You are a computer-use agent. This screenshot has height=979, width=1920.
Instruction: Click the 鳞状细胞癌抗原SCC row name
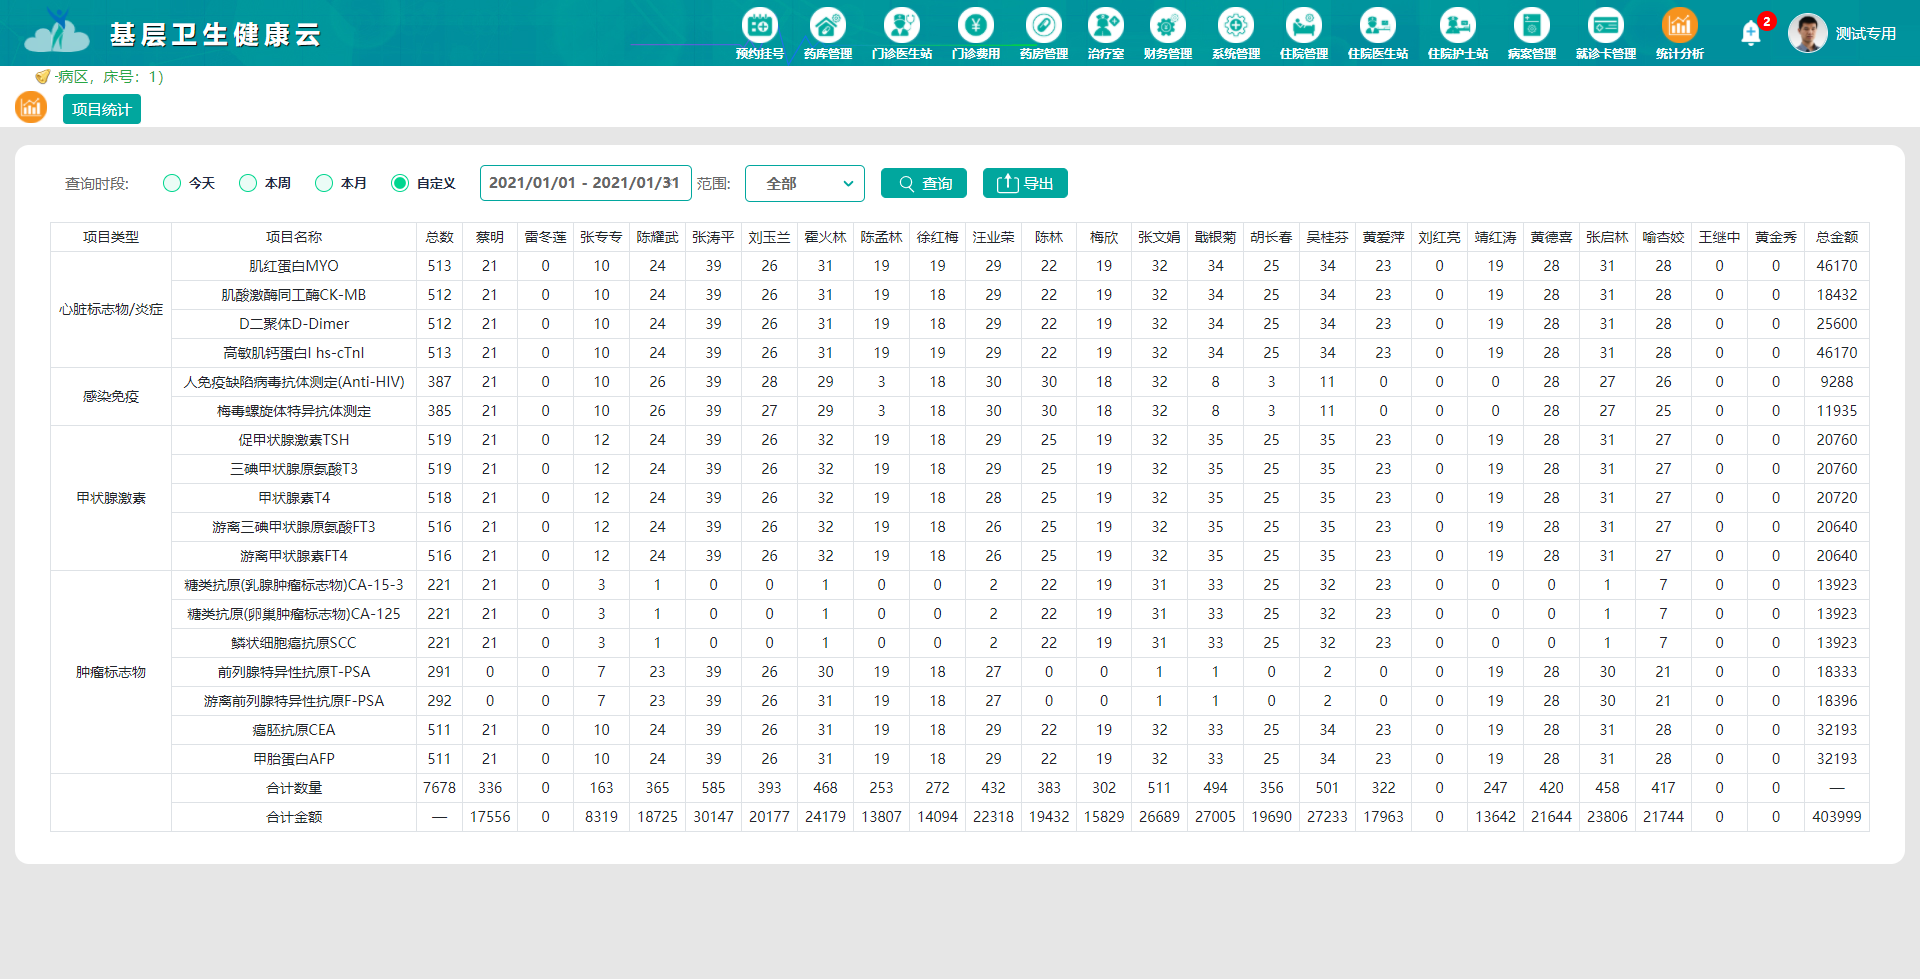(294, 643)
